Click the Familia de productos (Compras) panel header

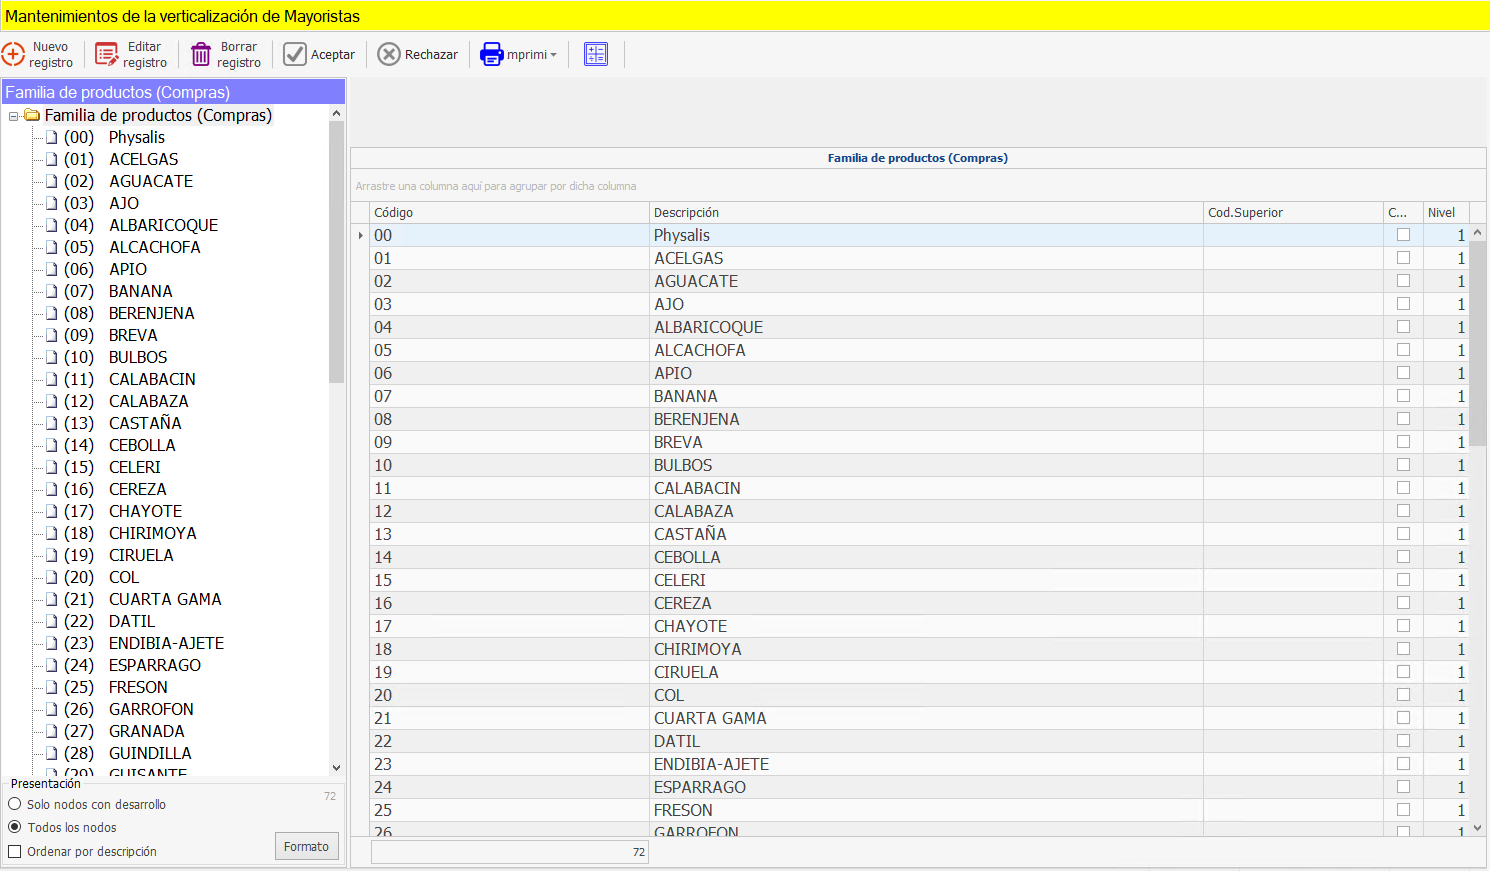174,92
